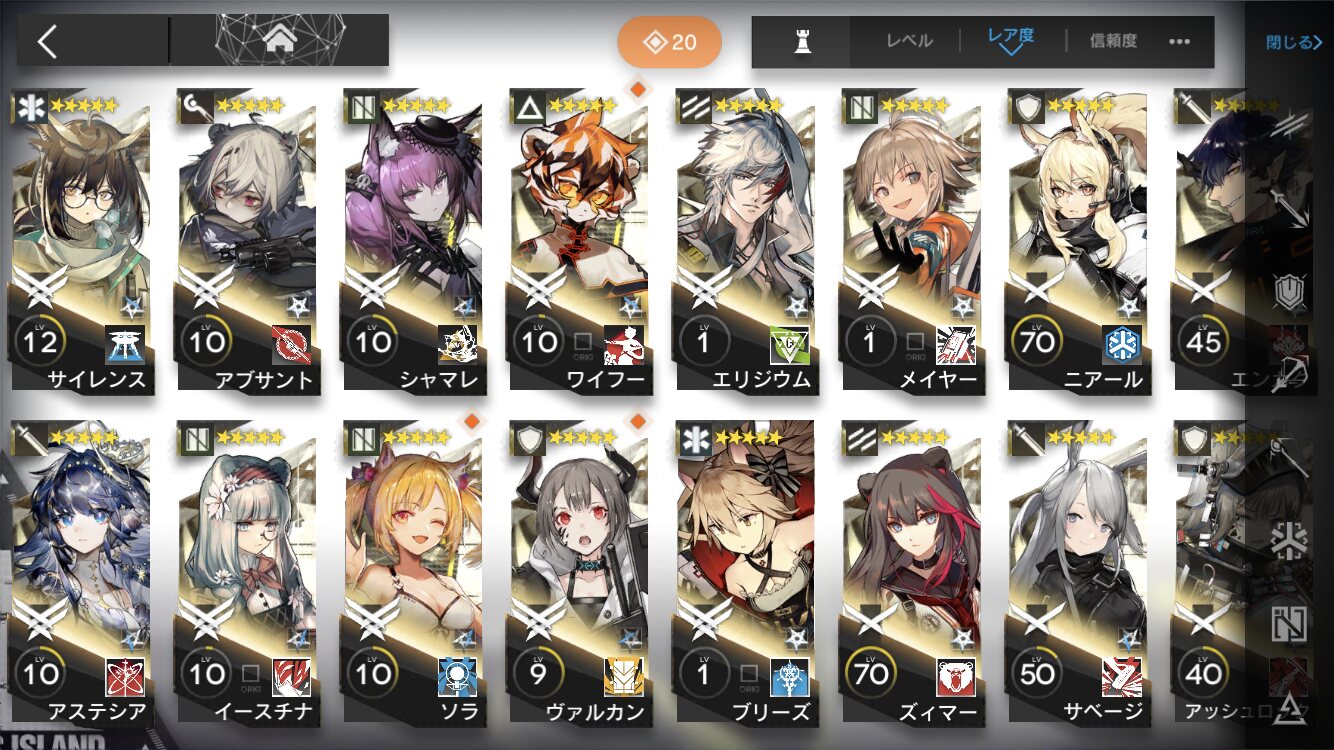Collapse the class sidebar with 閉じる
Viewport: 1334px width, 750px height.
point(1294,42)
